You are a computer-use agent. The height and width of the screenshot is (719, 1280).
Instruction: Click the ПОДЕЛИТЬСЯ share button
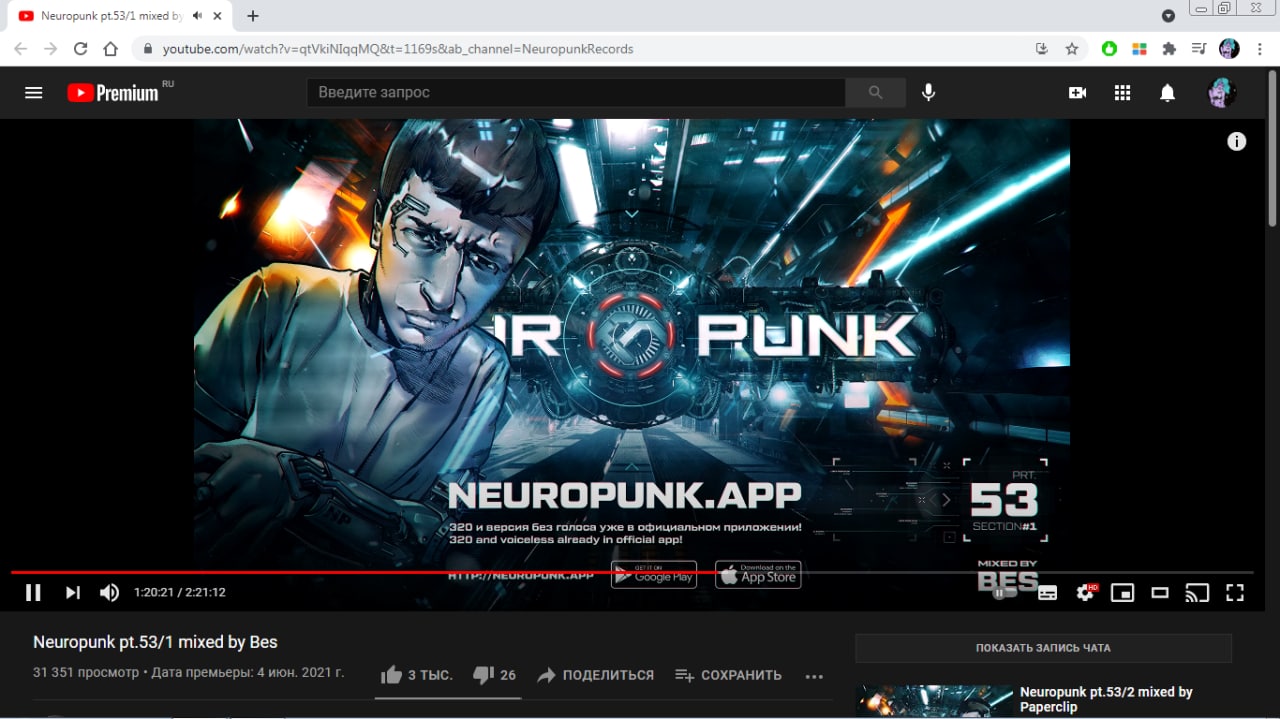595,675
